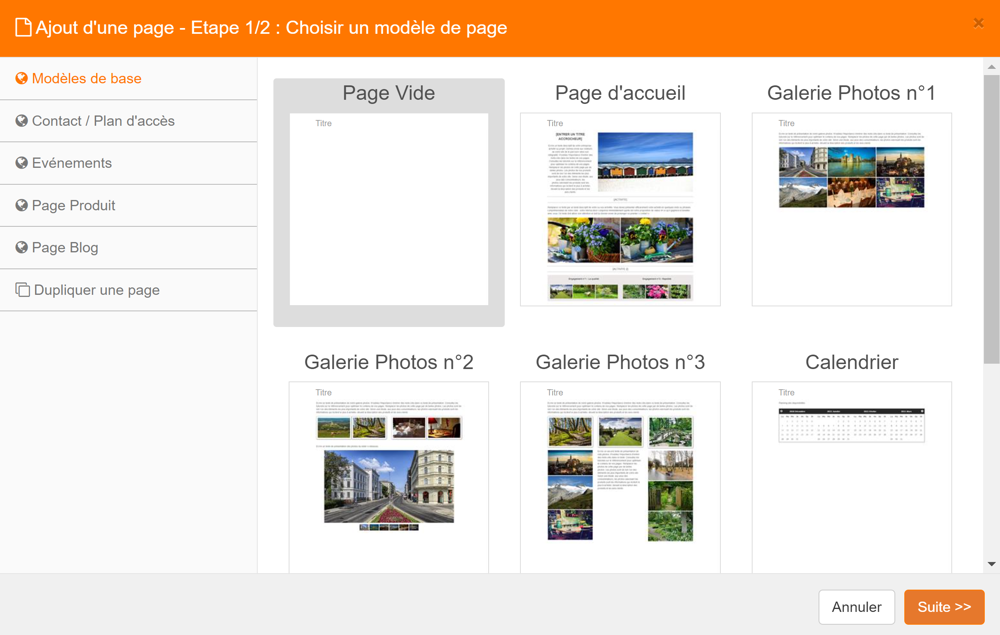
Task: Choose the Calendrier template thumbnail
Action: click(851, 476)
